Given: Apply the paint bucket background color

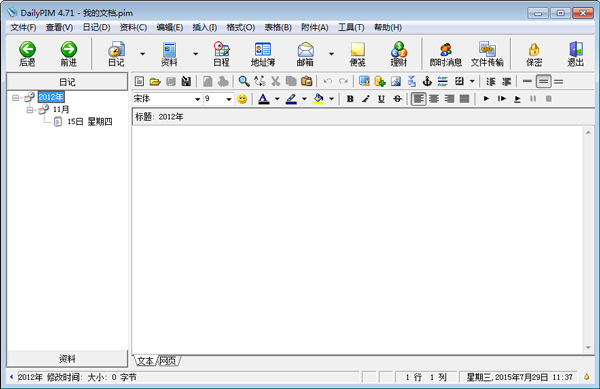Looking at the screenshot, I should click(318, 99).
